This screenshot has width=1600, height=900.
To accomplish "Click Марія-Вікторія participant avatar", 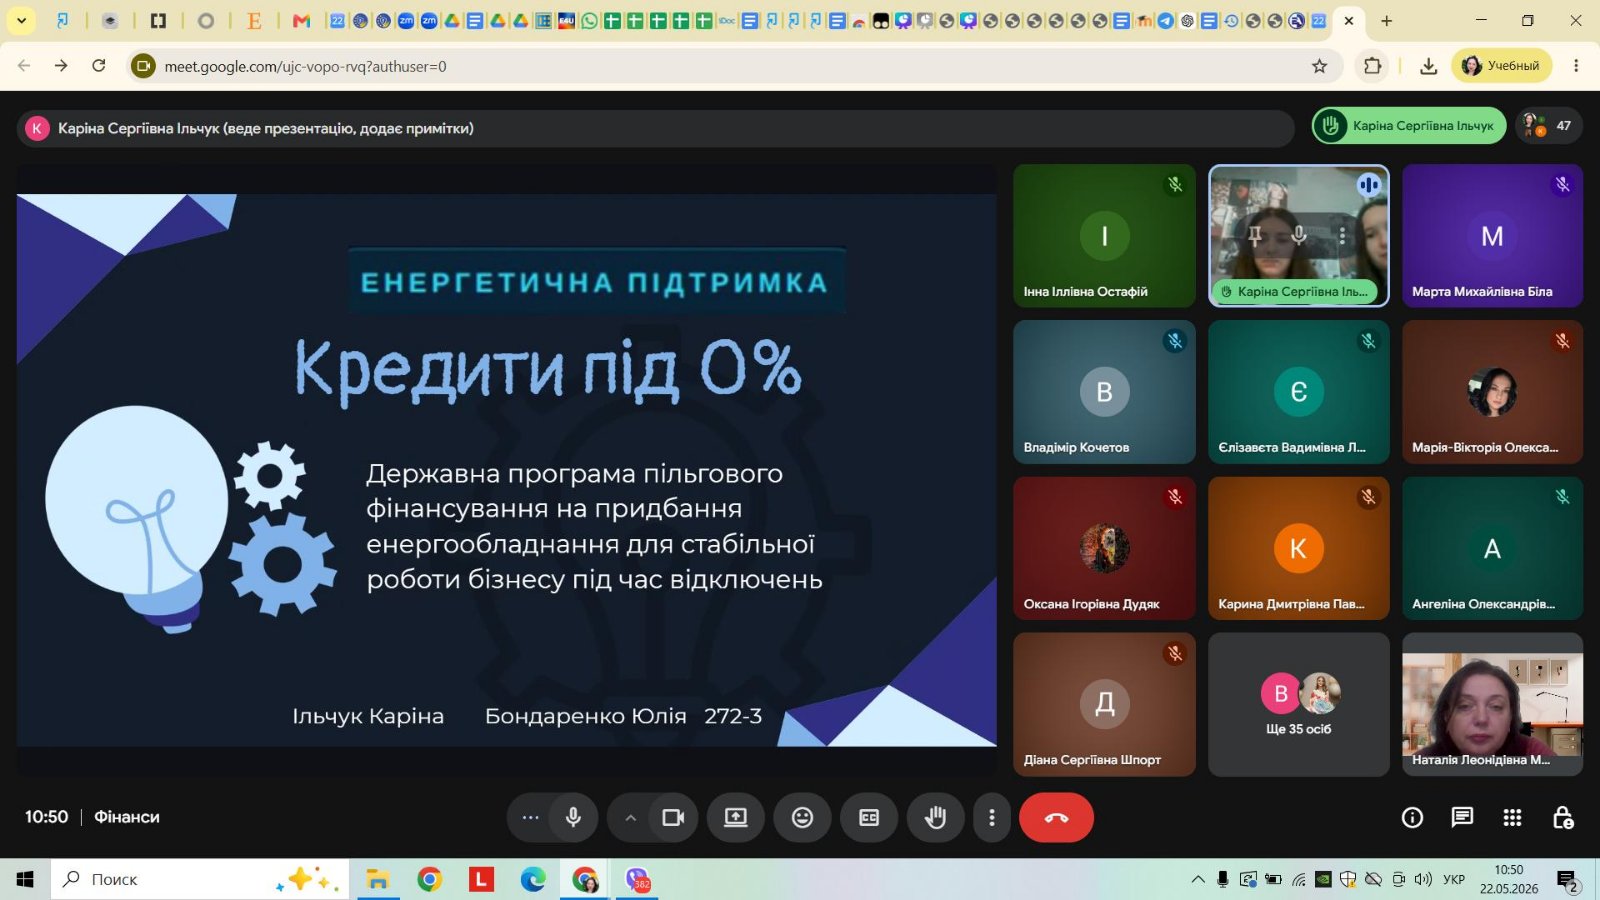I will coord(1492,392).
